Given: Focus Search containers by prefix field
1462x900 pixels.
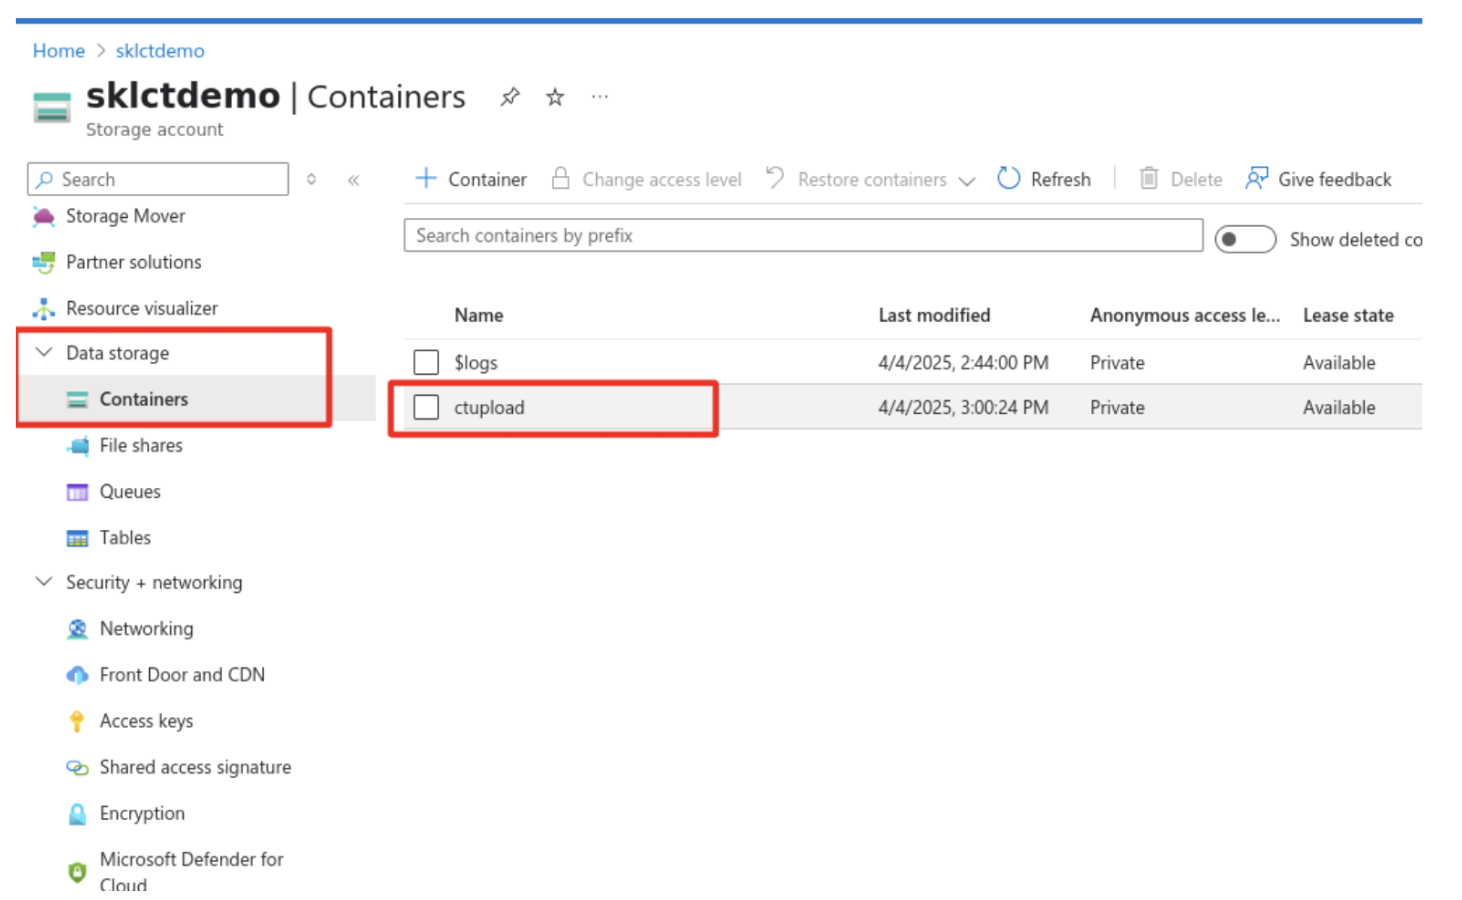Looking at the screenshot, I should pyautogui.click(x=803, y=235).
